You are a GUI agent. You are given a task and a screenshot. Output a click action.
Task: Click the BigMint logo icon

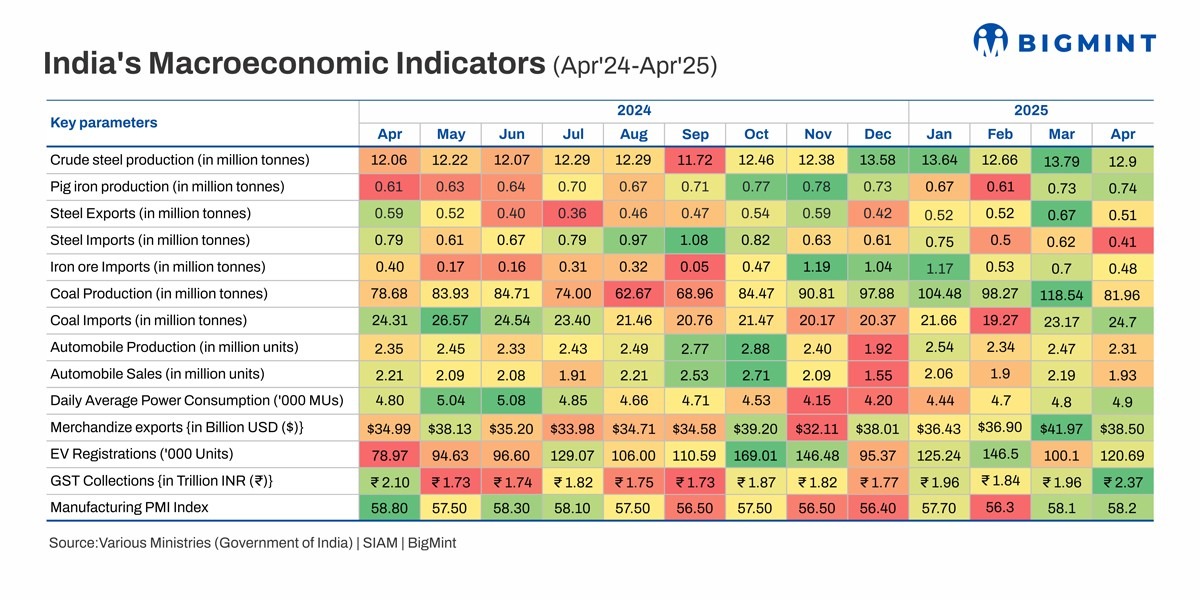(990, 40)
